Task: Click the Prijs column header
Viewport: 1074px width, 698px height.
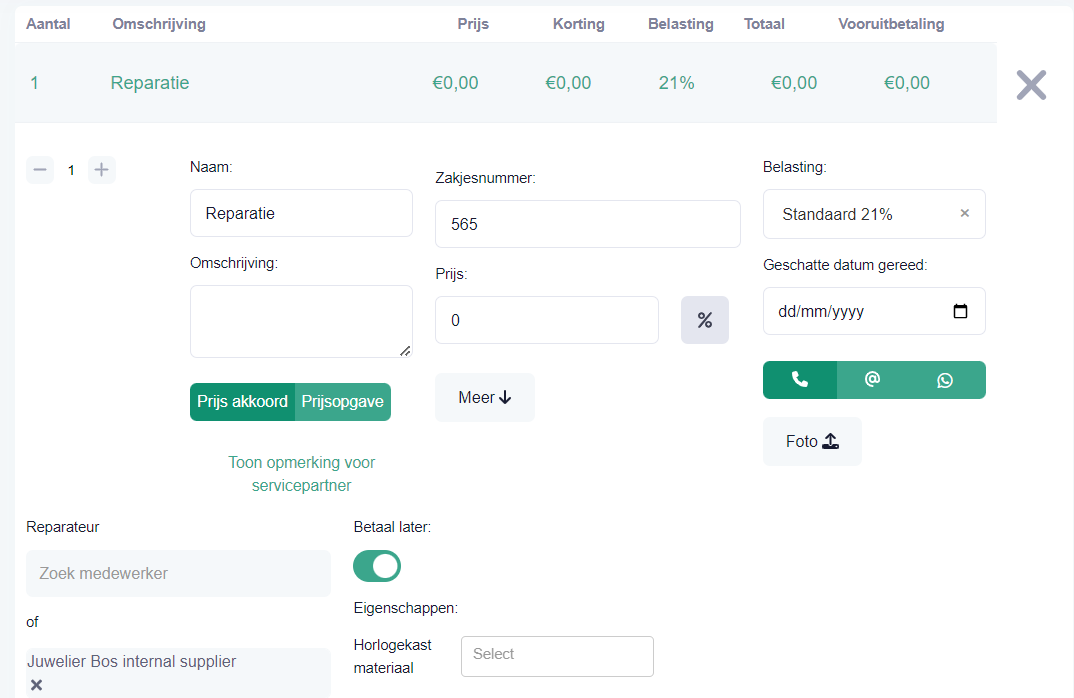Action: (473, 24)
